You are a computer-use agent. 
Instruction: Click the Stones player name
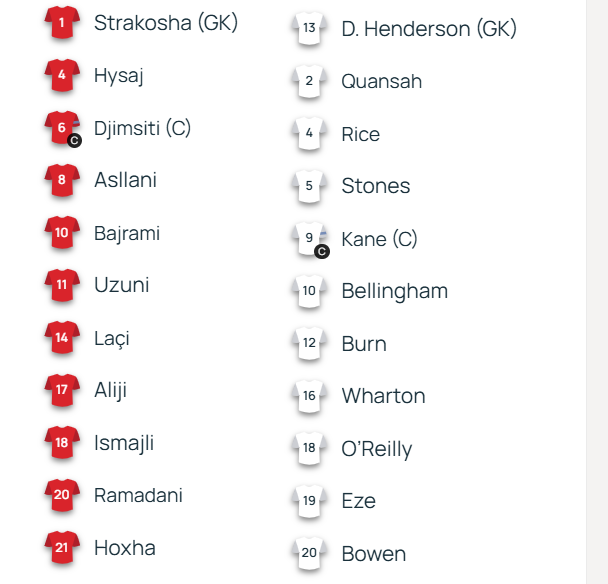pos(375,186)
